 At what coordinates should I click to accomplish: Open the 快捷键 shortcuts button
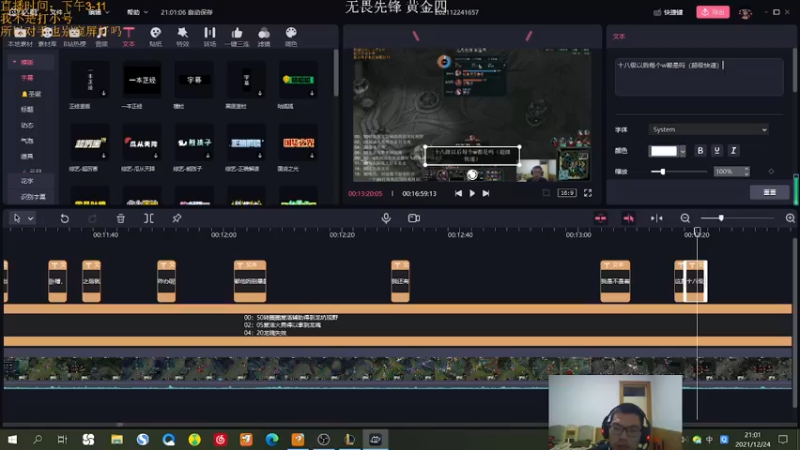[668, 12]
